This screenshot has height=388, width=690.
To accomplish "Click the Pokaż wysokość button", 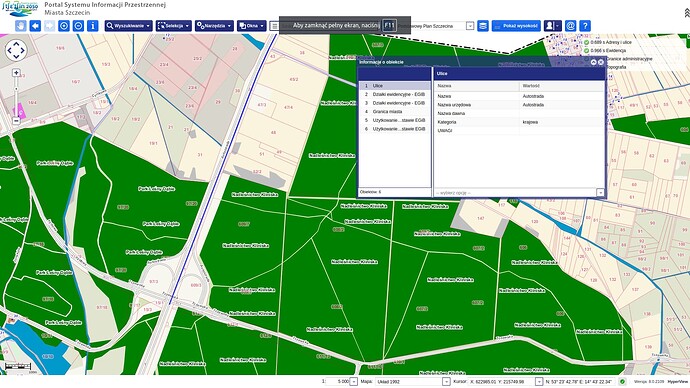I will pos(516,26).
